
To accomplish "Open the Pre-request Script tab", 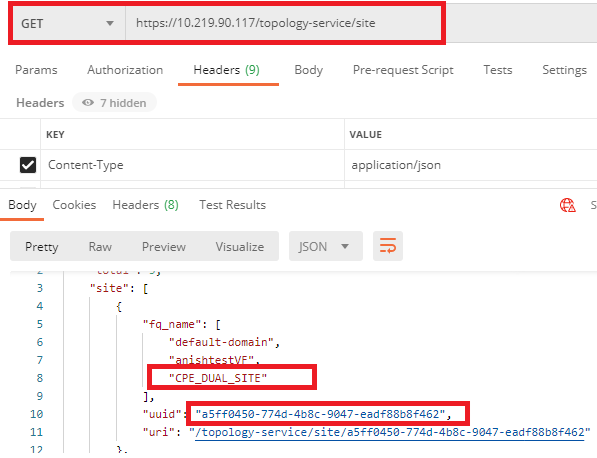I will click(403, 70).
